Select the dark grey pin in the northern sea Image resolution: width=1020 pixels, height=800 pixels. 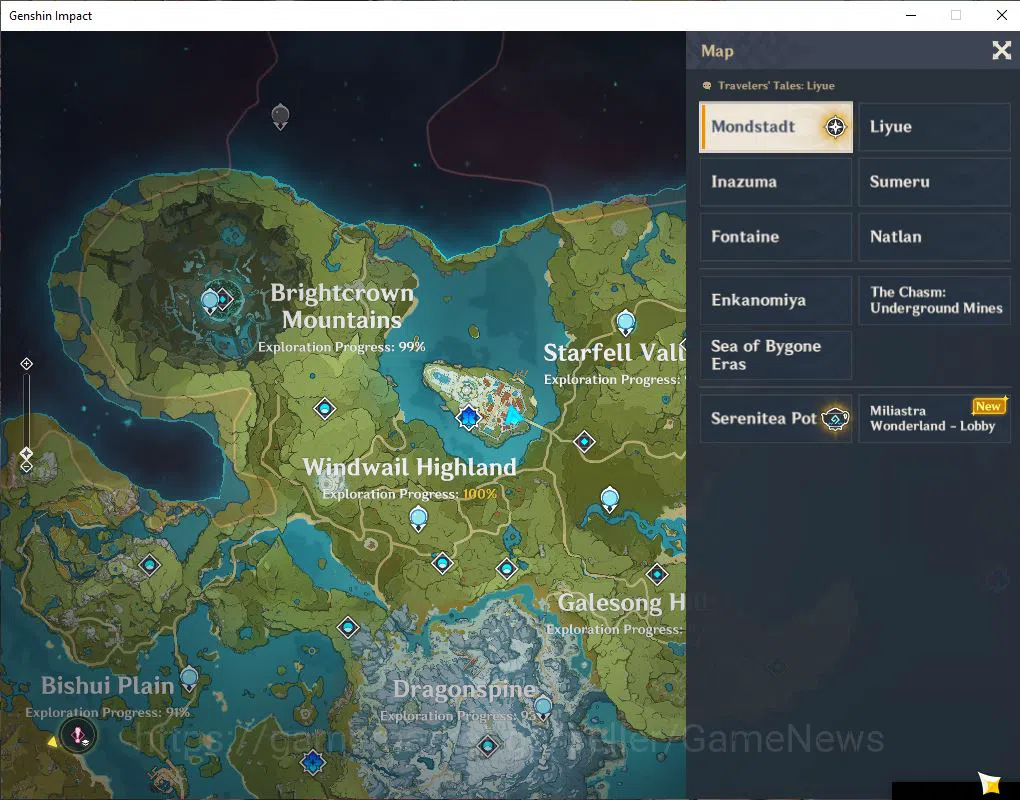tap(280, 116)
